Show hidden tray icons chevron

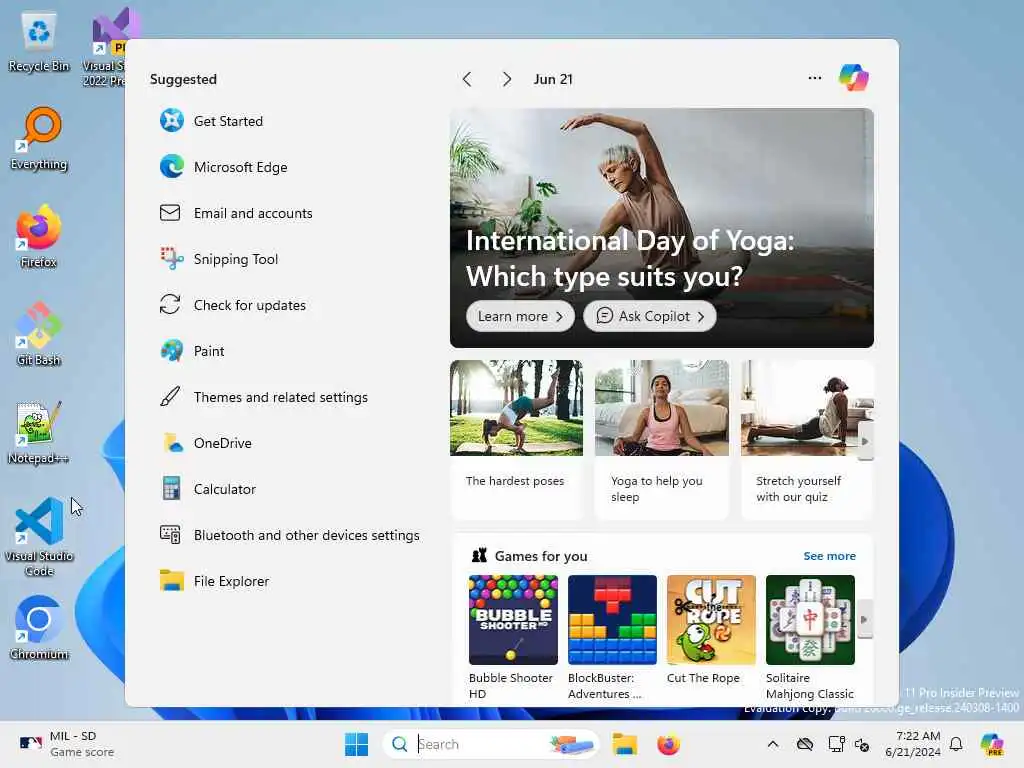click(773, 744)
